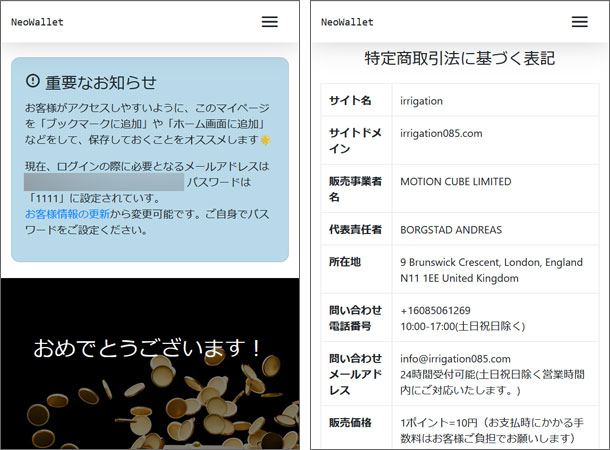
Task: Open hamburger menu above the 重要なお知らせ notice
Action: (269, 22)
